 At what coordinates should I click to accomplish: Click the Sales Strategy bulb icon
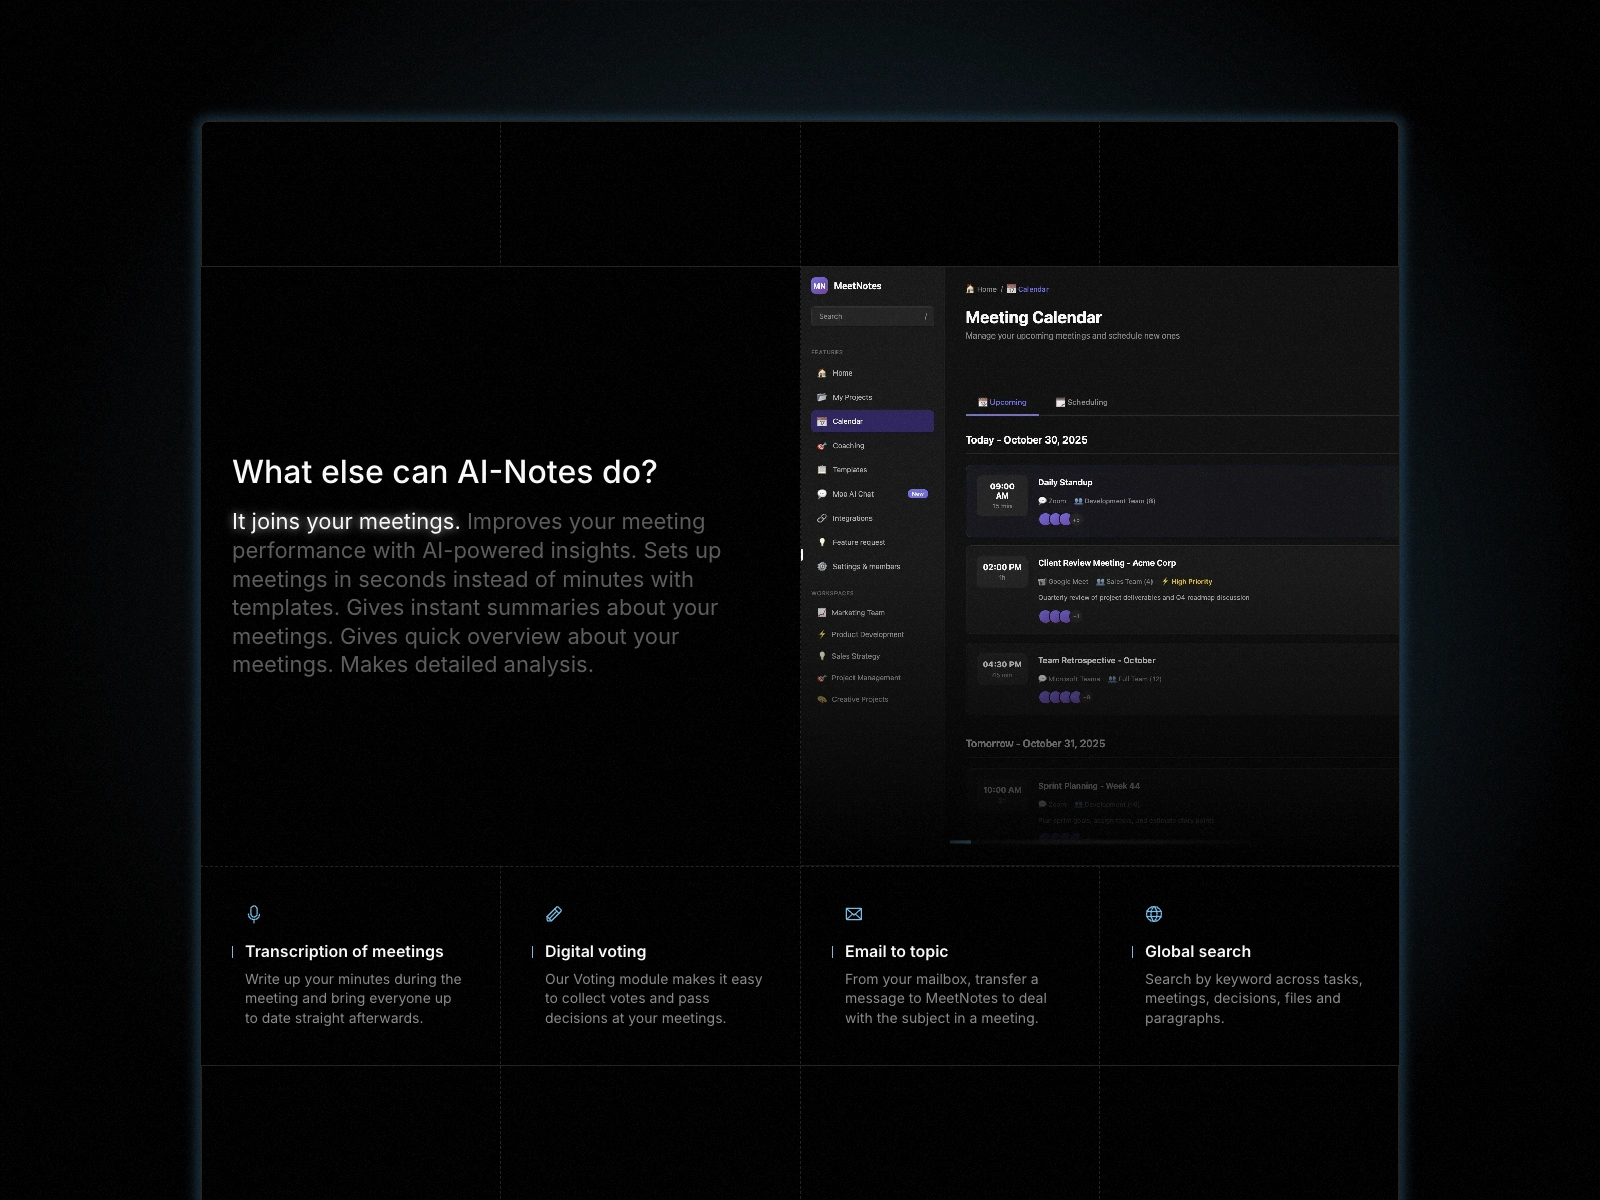point(822,656)
